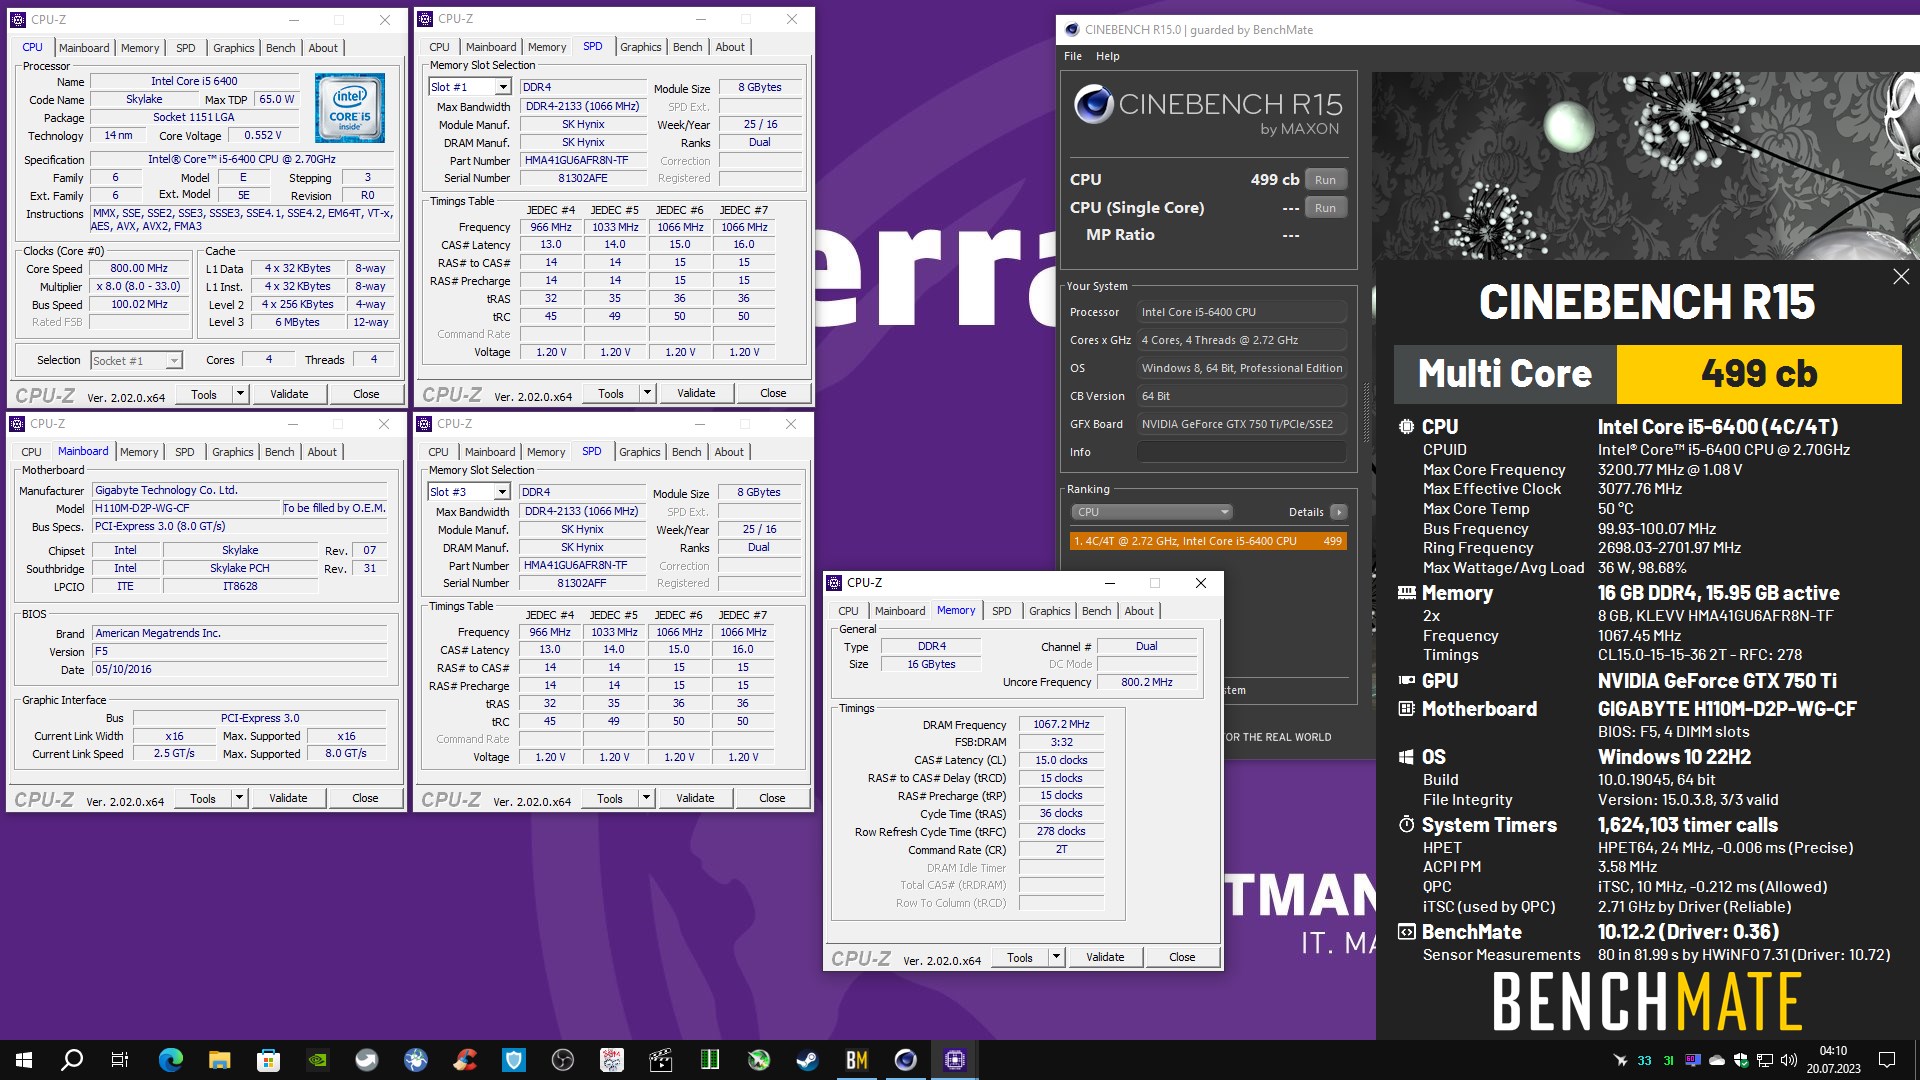
Task: Run the CPU (Single Core) test
Action: [x=1325, y=208]
